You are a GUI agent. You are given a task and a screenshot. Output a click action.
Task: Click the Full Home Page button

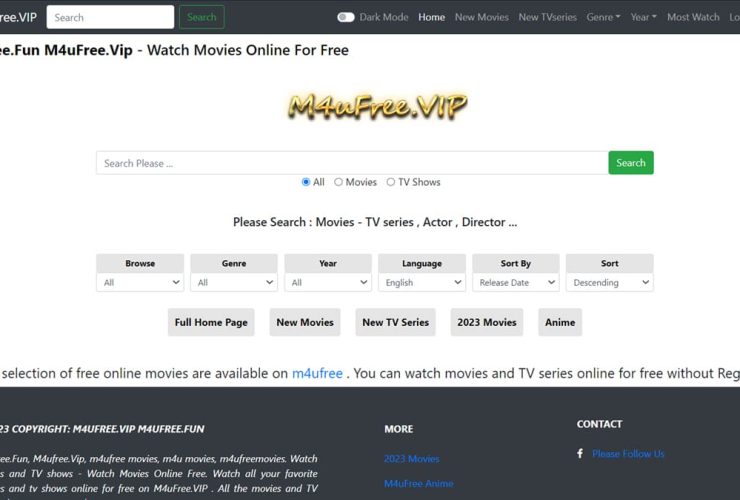tap(211, 322)
